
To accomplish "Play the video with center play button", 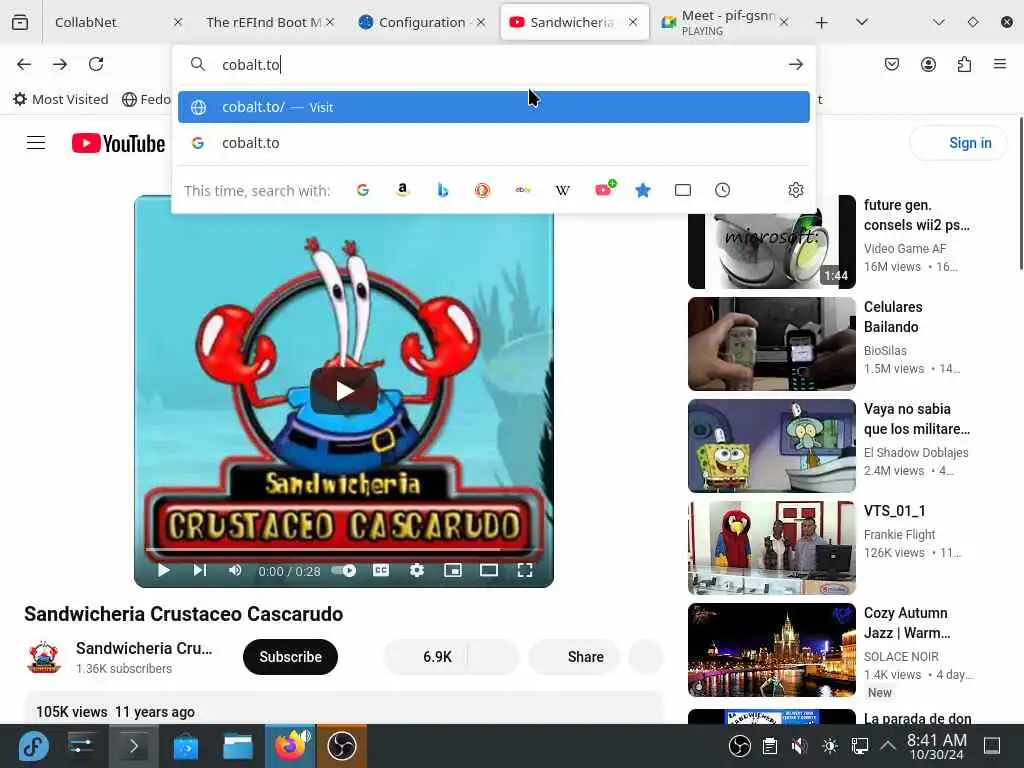I will point(344,391).
